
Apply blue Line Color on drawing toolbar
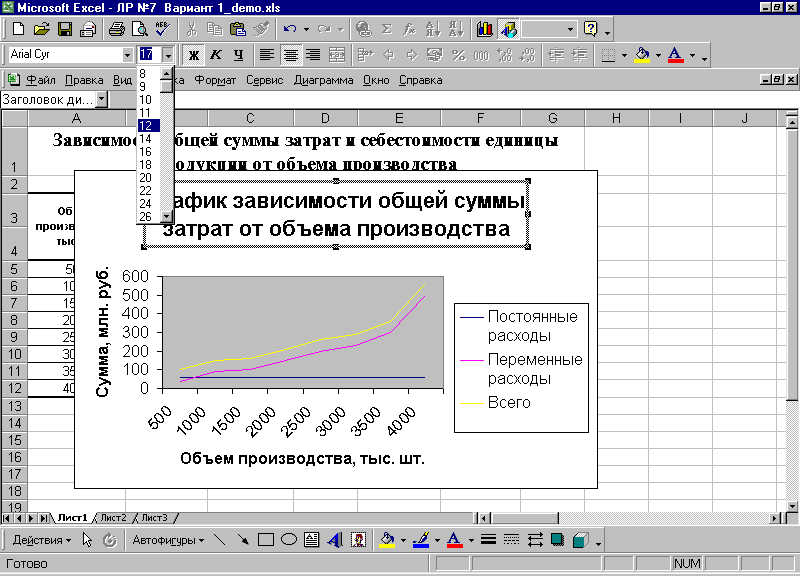pos(421,540)
